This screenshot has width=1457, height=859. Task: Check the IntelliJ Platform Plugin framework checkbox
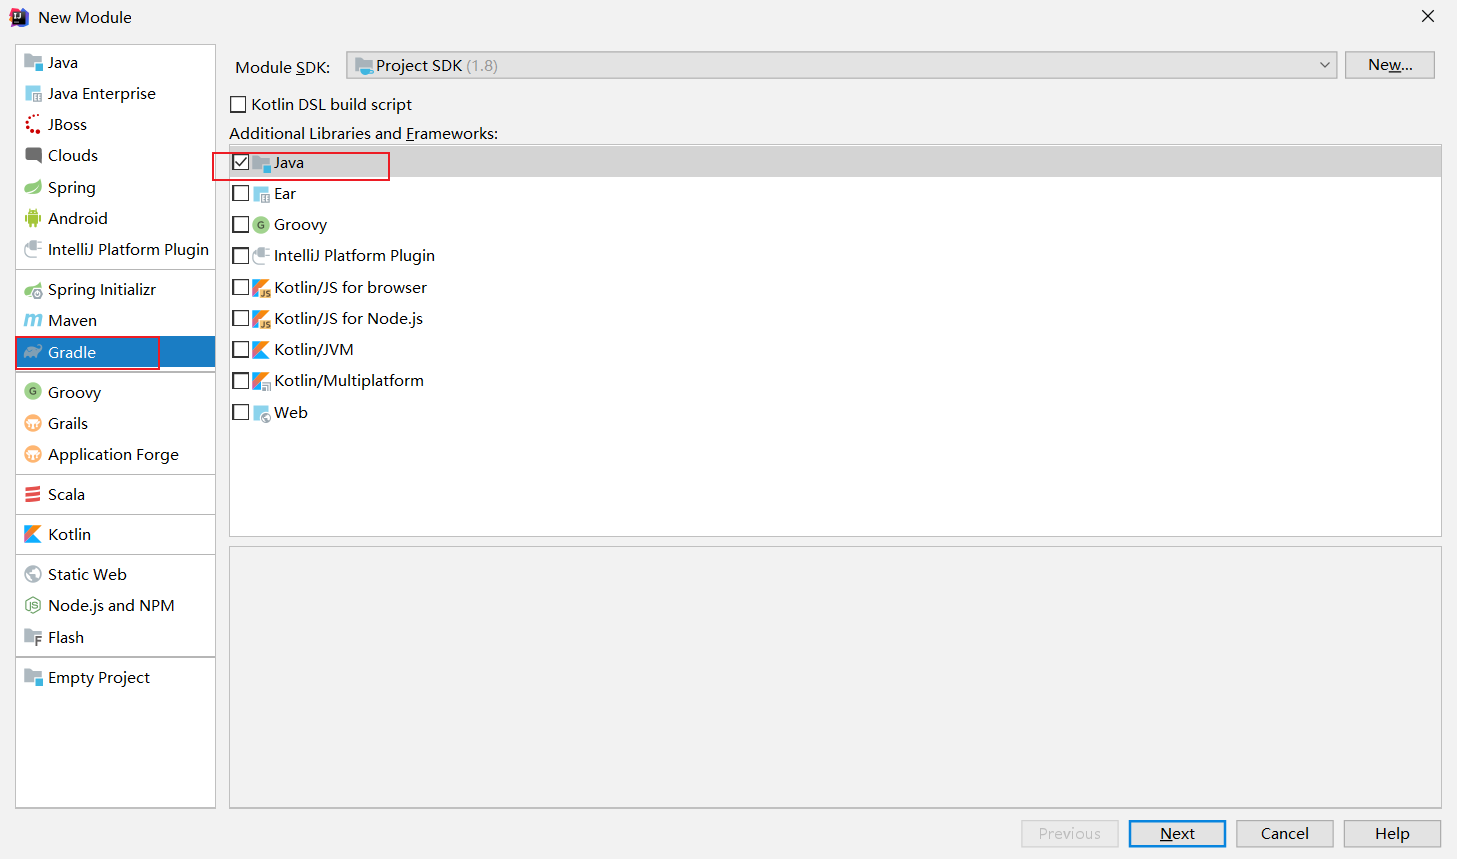coord(241,256)
